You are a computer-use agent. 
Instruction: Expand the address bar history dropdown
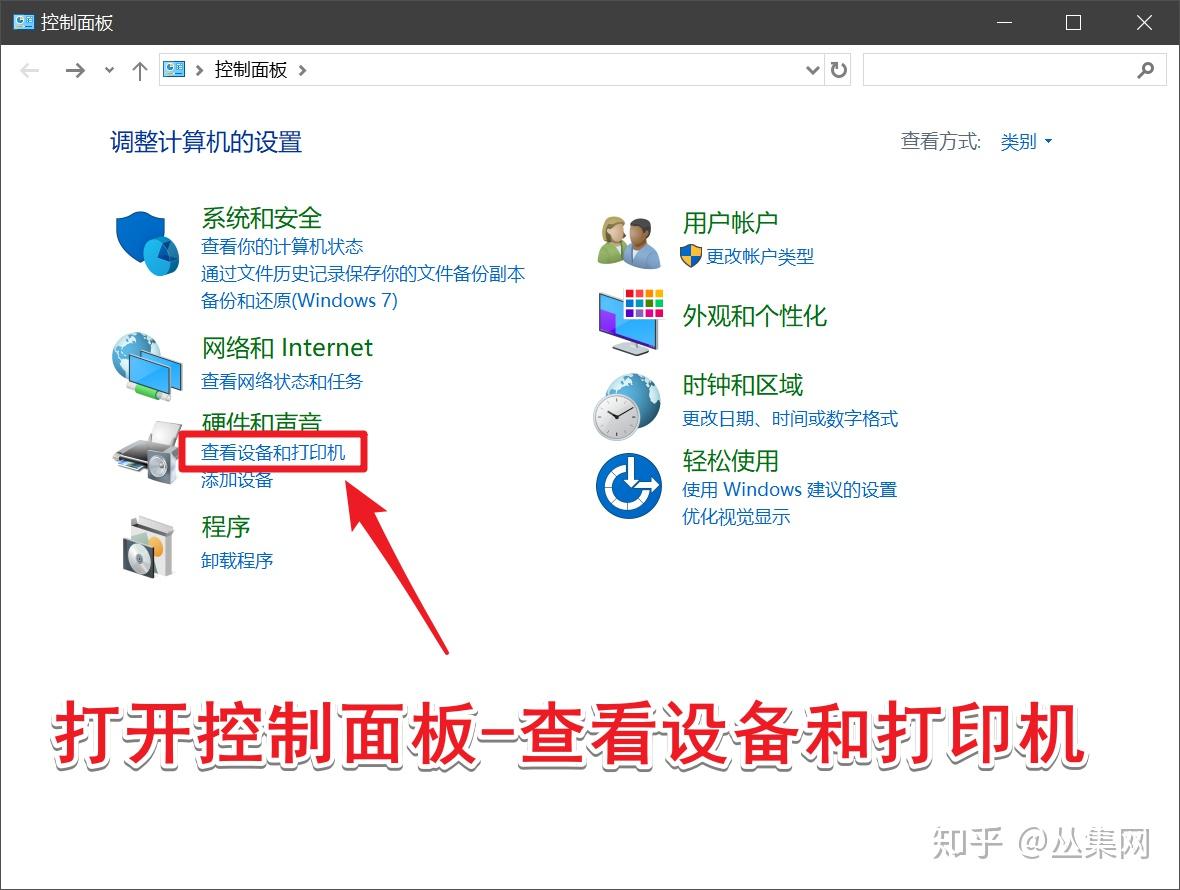click(813, 69)
